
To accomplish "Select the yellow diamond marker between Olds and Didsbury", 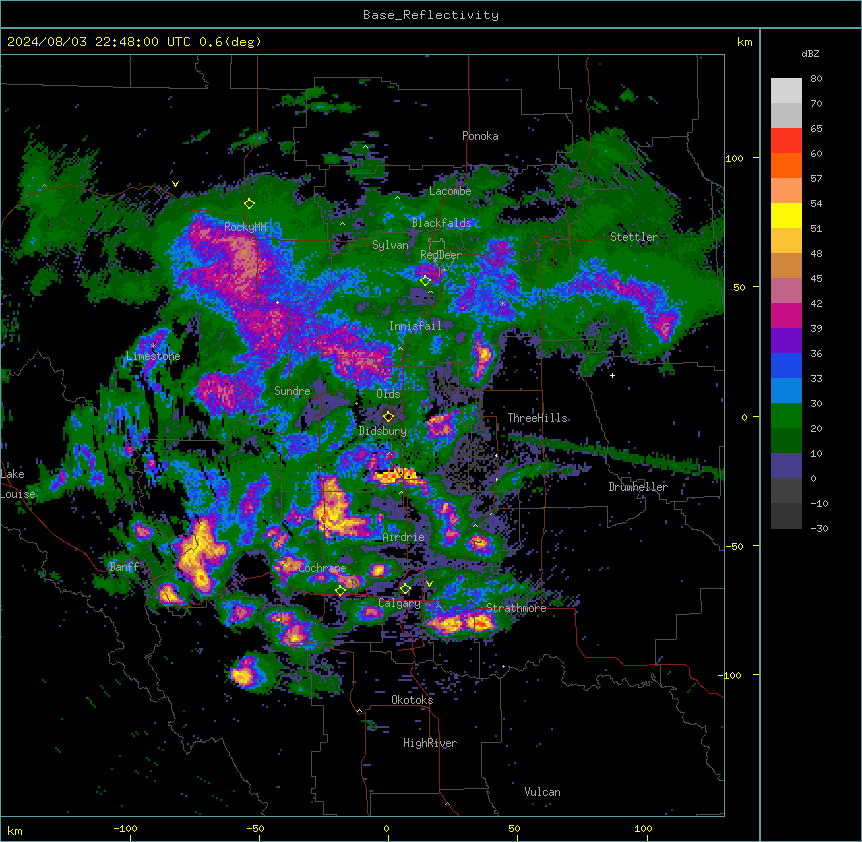I will pos(388,417).
